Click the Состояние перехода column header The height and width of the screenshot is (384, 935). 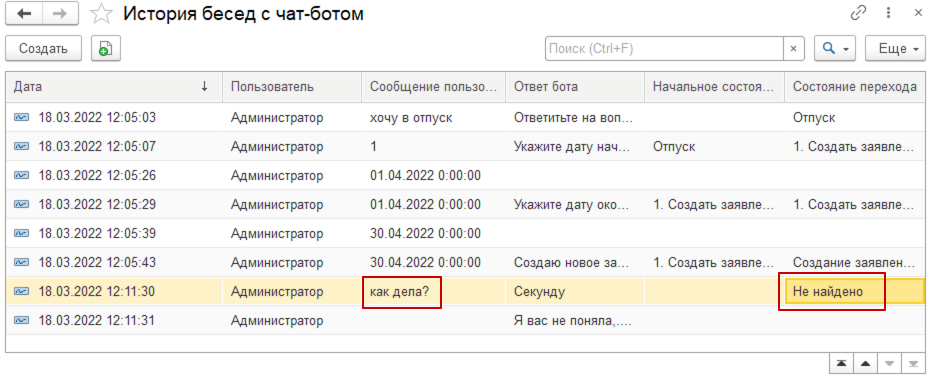point(855,86)
